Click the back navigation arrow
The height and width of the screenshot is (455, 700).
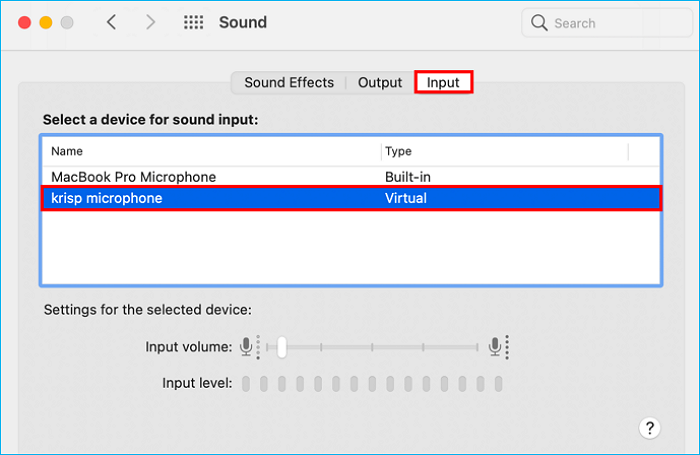(111, 22)
